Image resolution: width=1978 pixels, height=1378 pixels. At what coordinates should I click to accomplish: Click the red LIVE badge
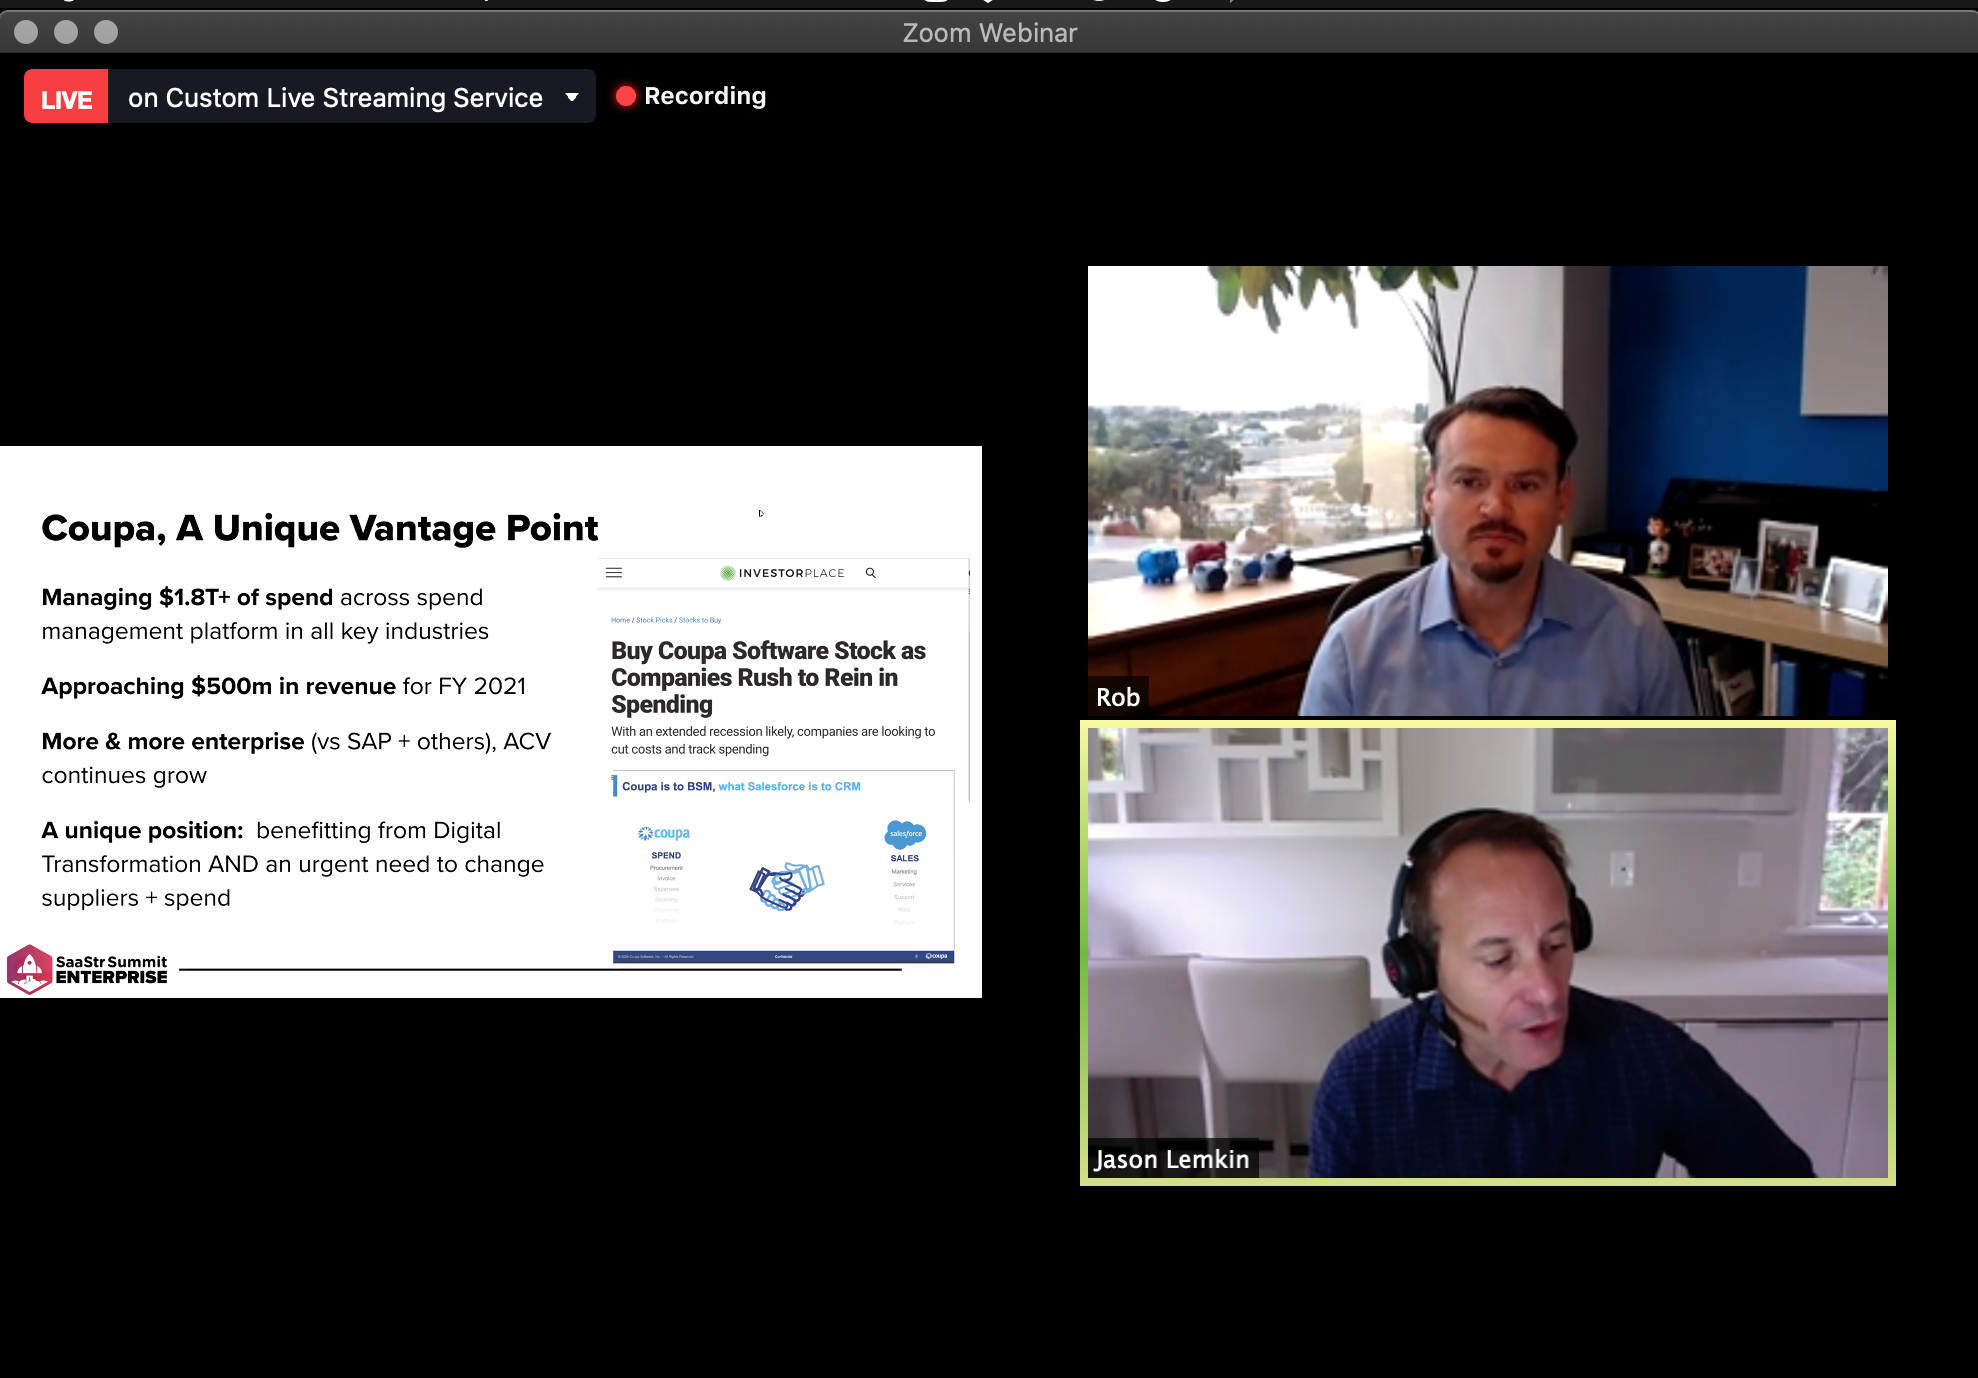(x=66, y=98)
